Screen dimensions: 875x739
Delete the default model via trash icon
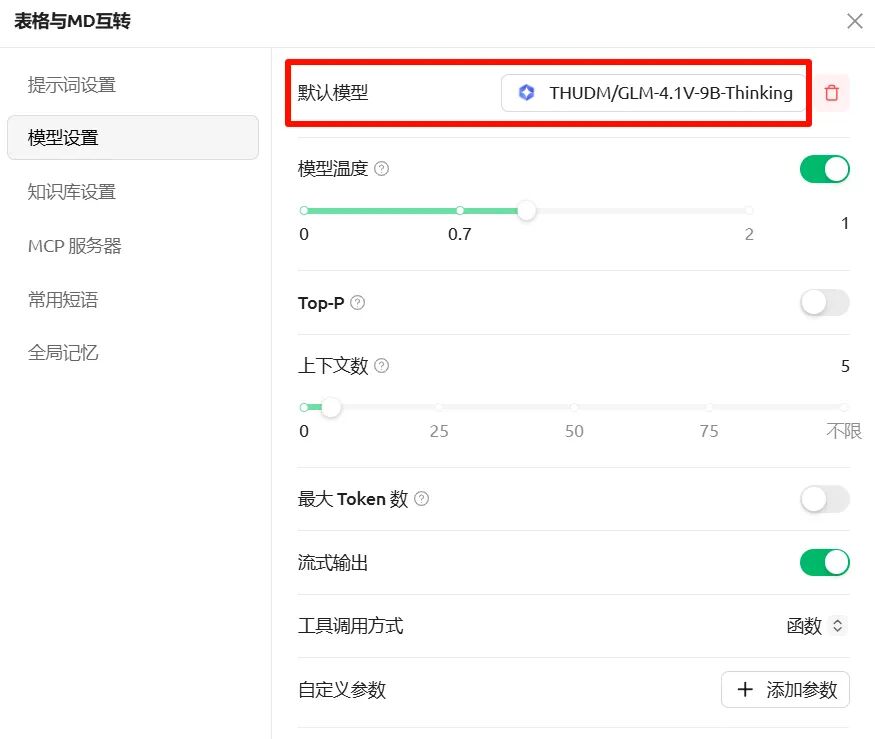[x=831, y=92]
